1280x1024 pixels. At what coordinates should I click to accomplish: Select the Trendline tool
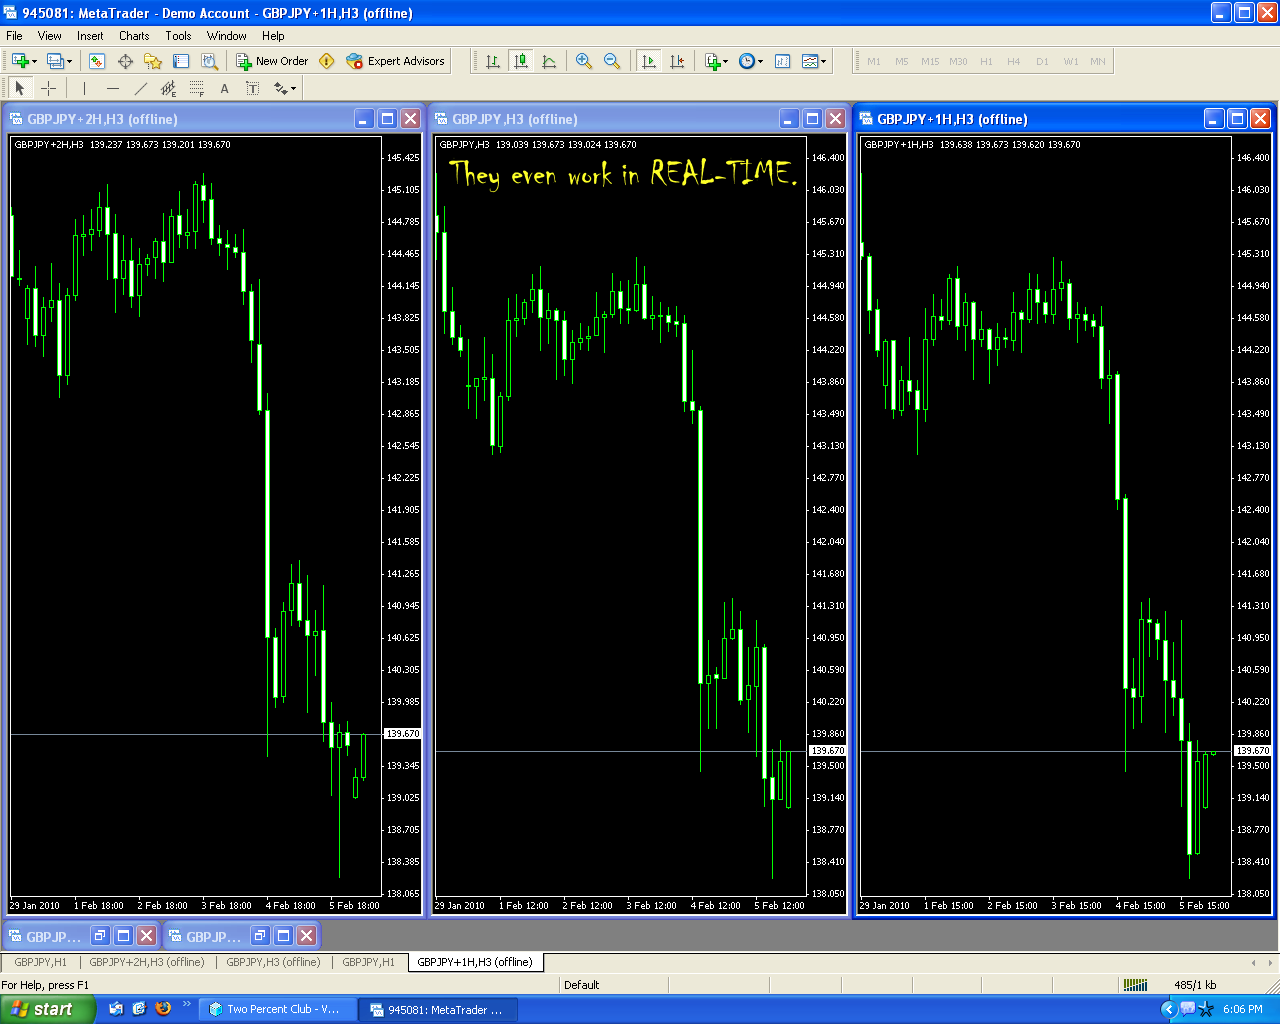point(140,88)
